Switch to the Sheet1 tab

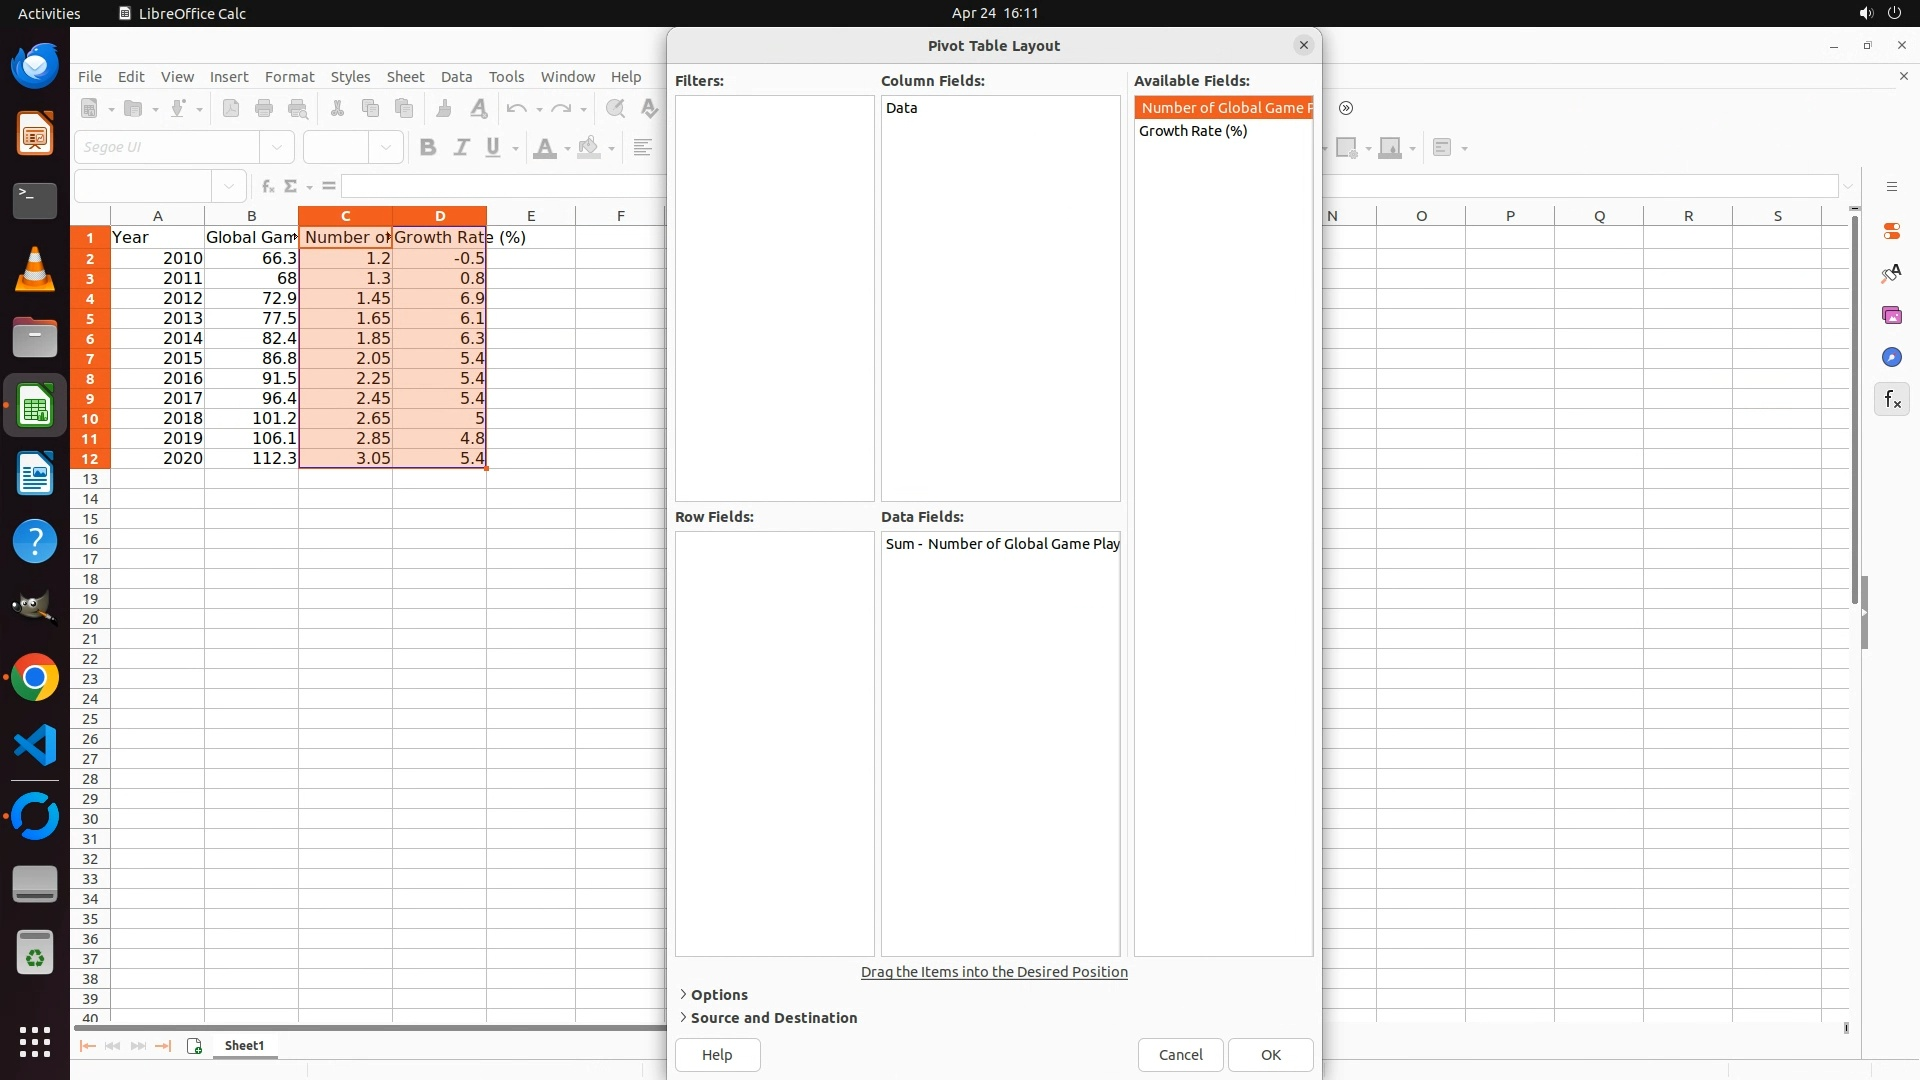pos(244,1046)
